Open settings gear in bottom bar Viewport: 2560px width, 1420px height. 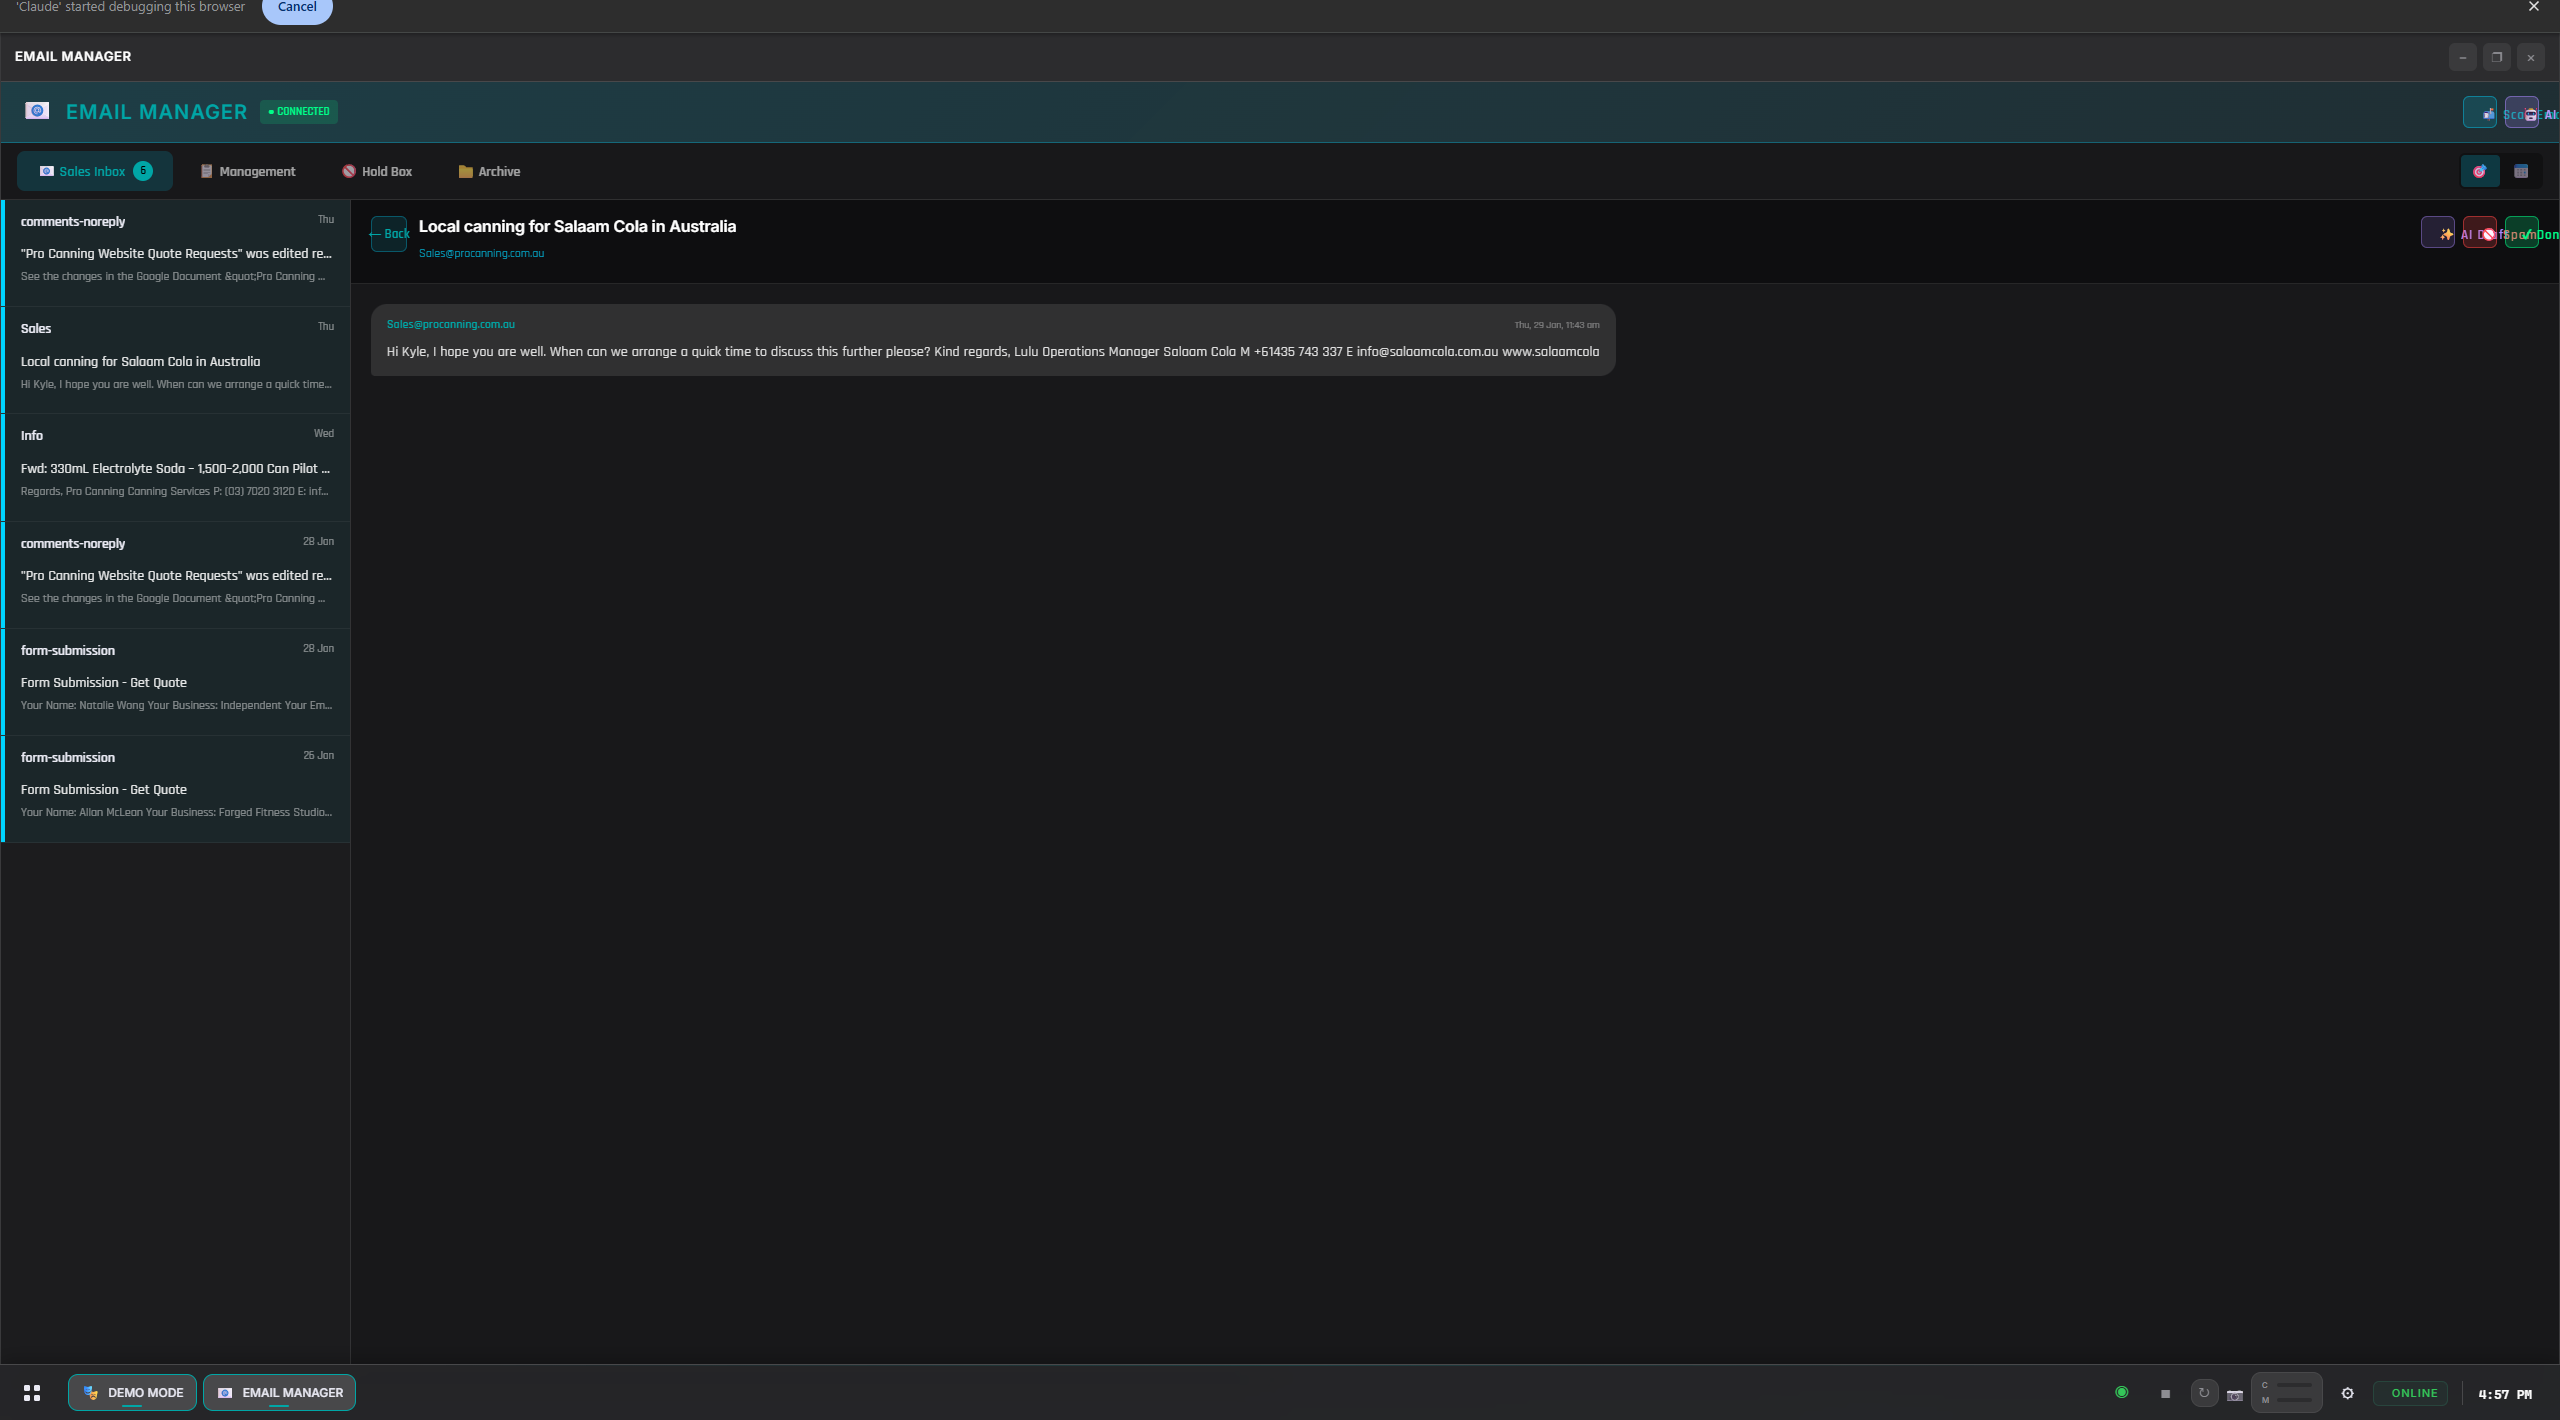point(2347,1394)
